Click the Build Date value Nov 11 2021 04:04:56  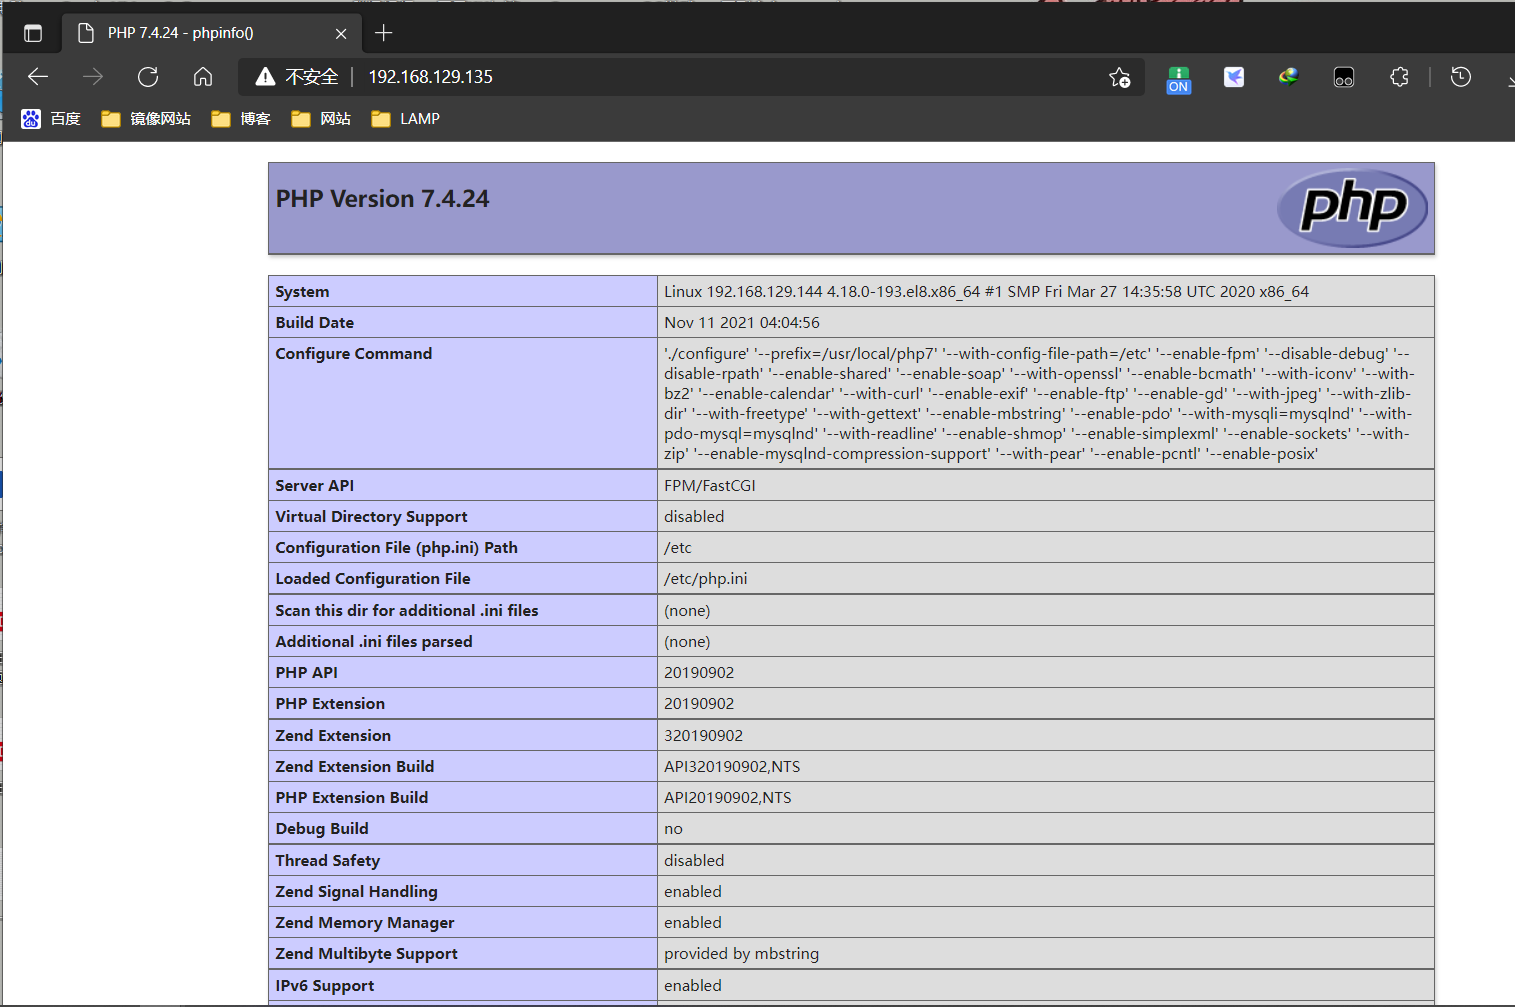[x=742, y=323]
